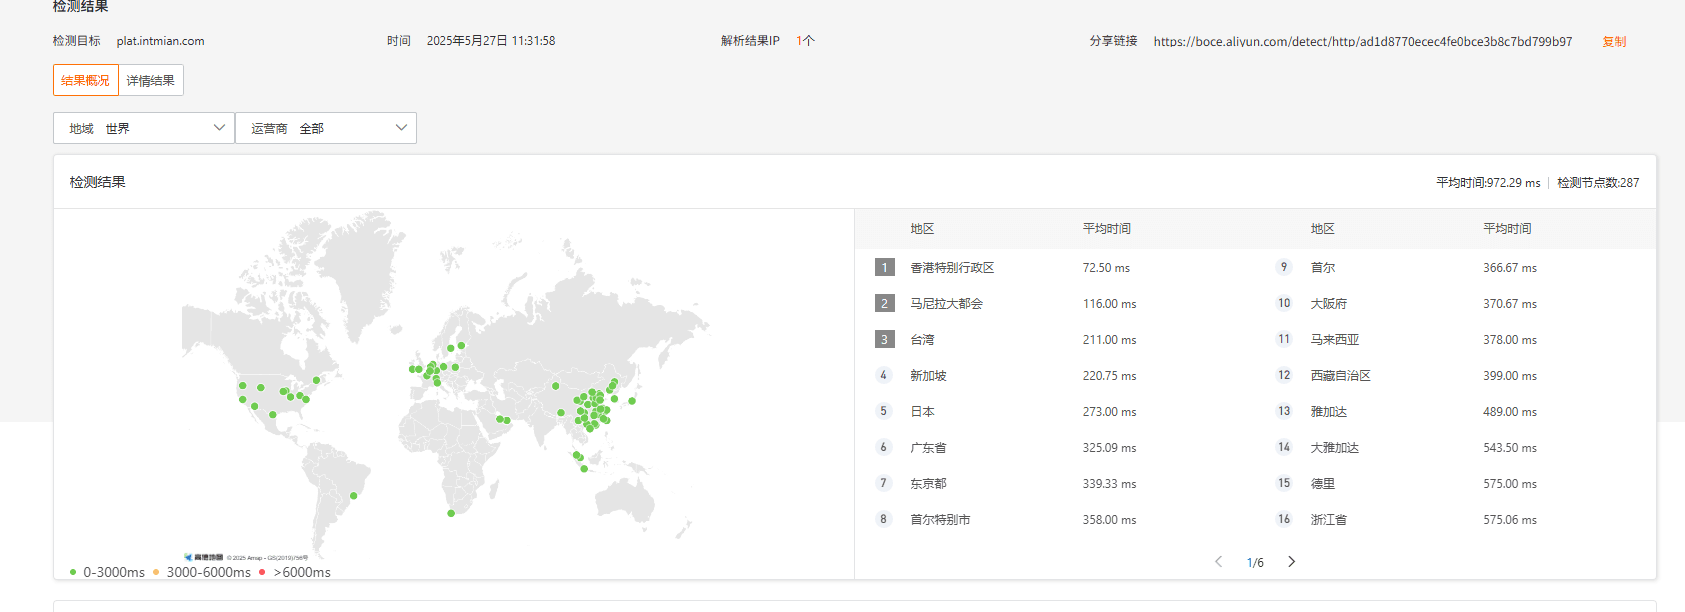Click the green node in South Africa
The width and height of the screenshot is (1685, 612).
pyautogui.click(x=451, y=513)
